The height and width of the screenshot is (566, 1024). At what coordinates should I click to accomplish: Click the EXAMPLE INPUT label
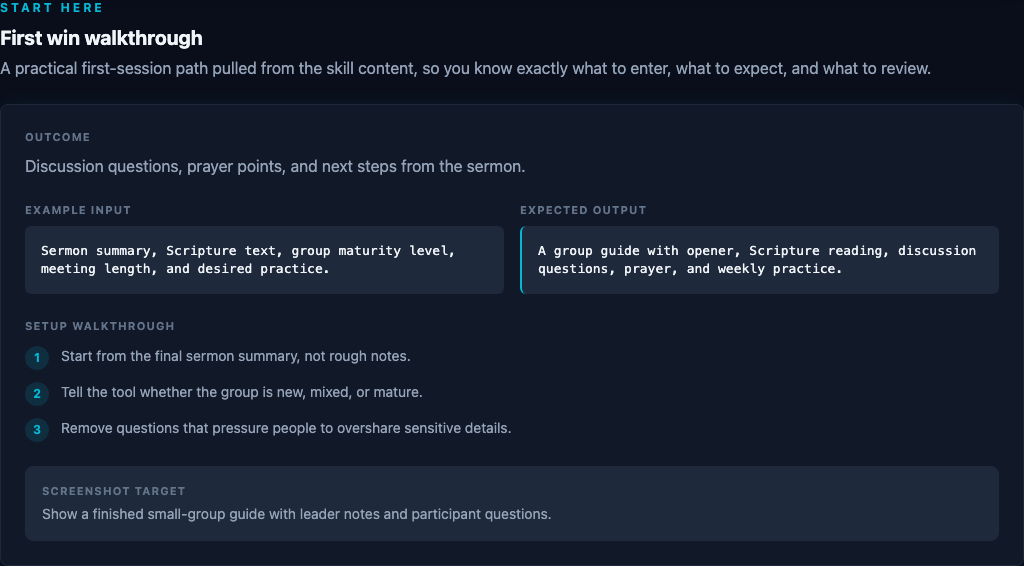[78, 210]
